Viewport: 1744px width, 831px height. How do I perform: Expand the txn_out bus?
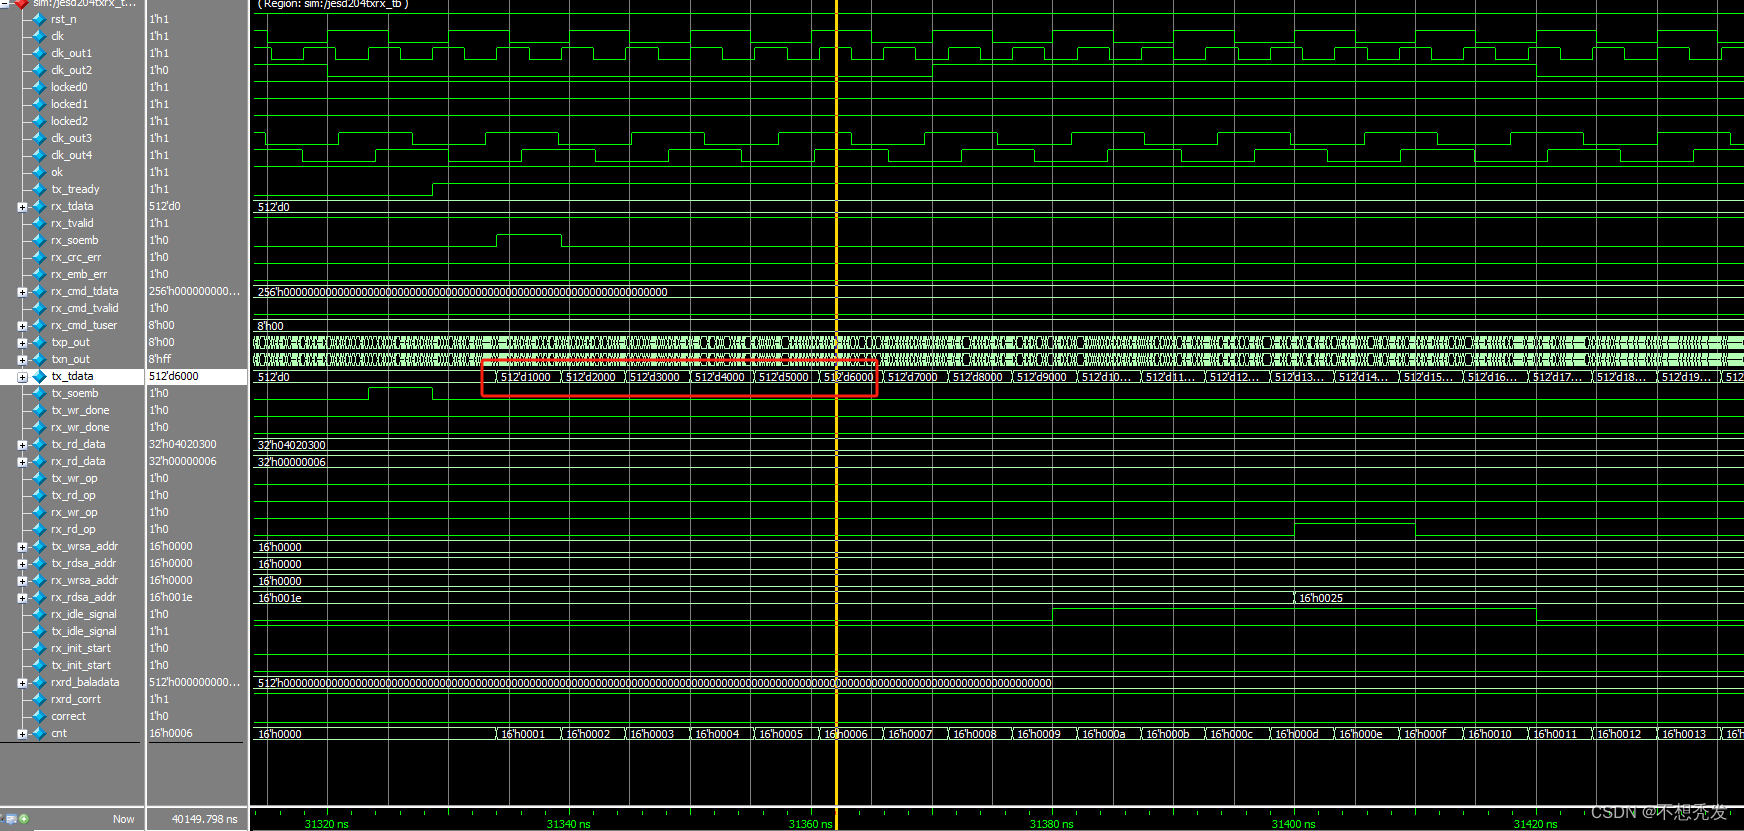coord(22,360)
